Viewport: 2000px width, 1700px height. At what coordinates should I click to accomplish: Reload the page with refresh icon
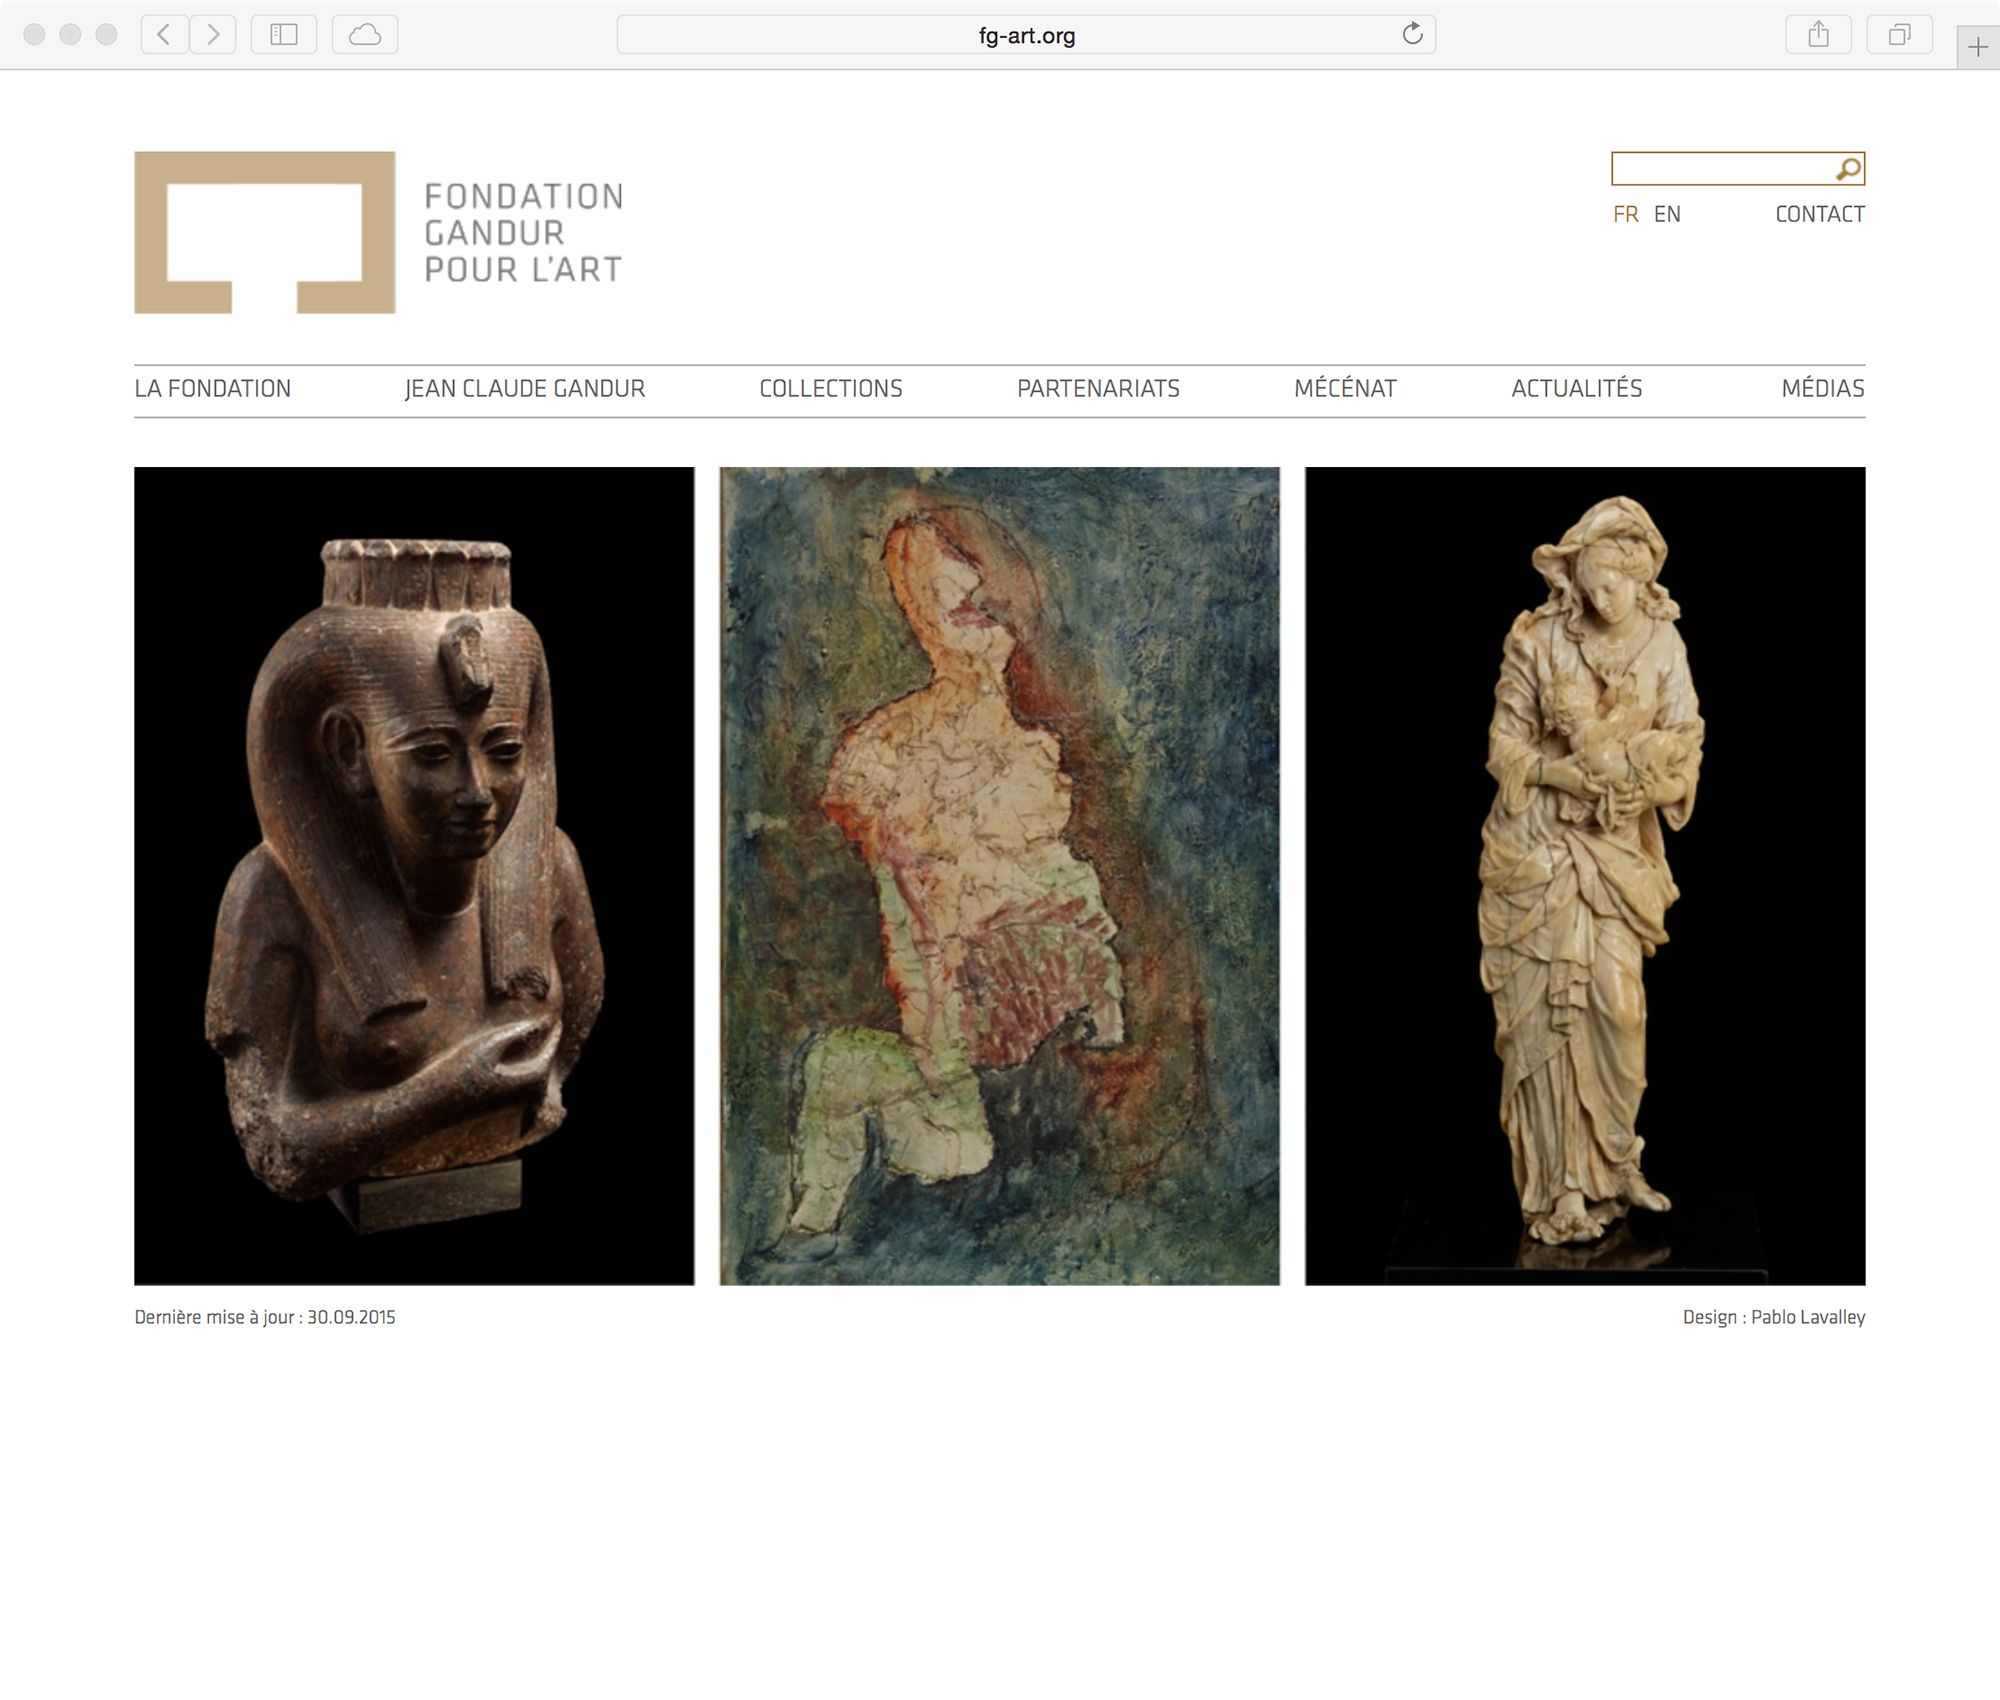point(1412,34)
